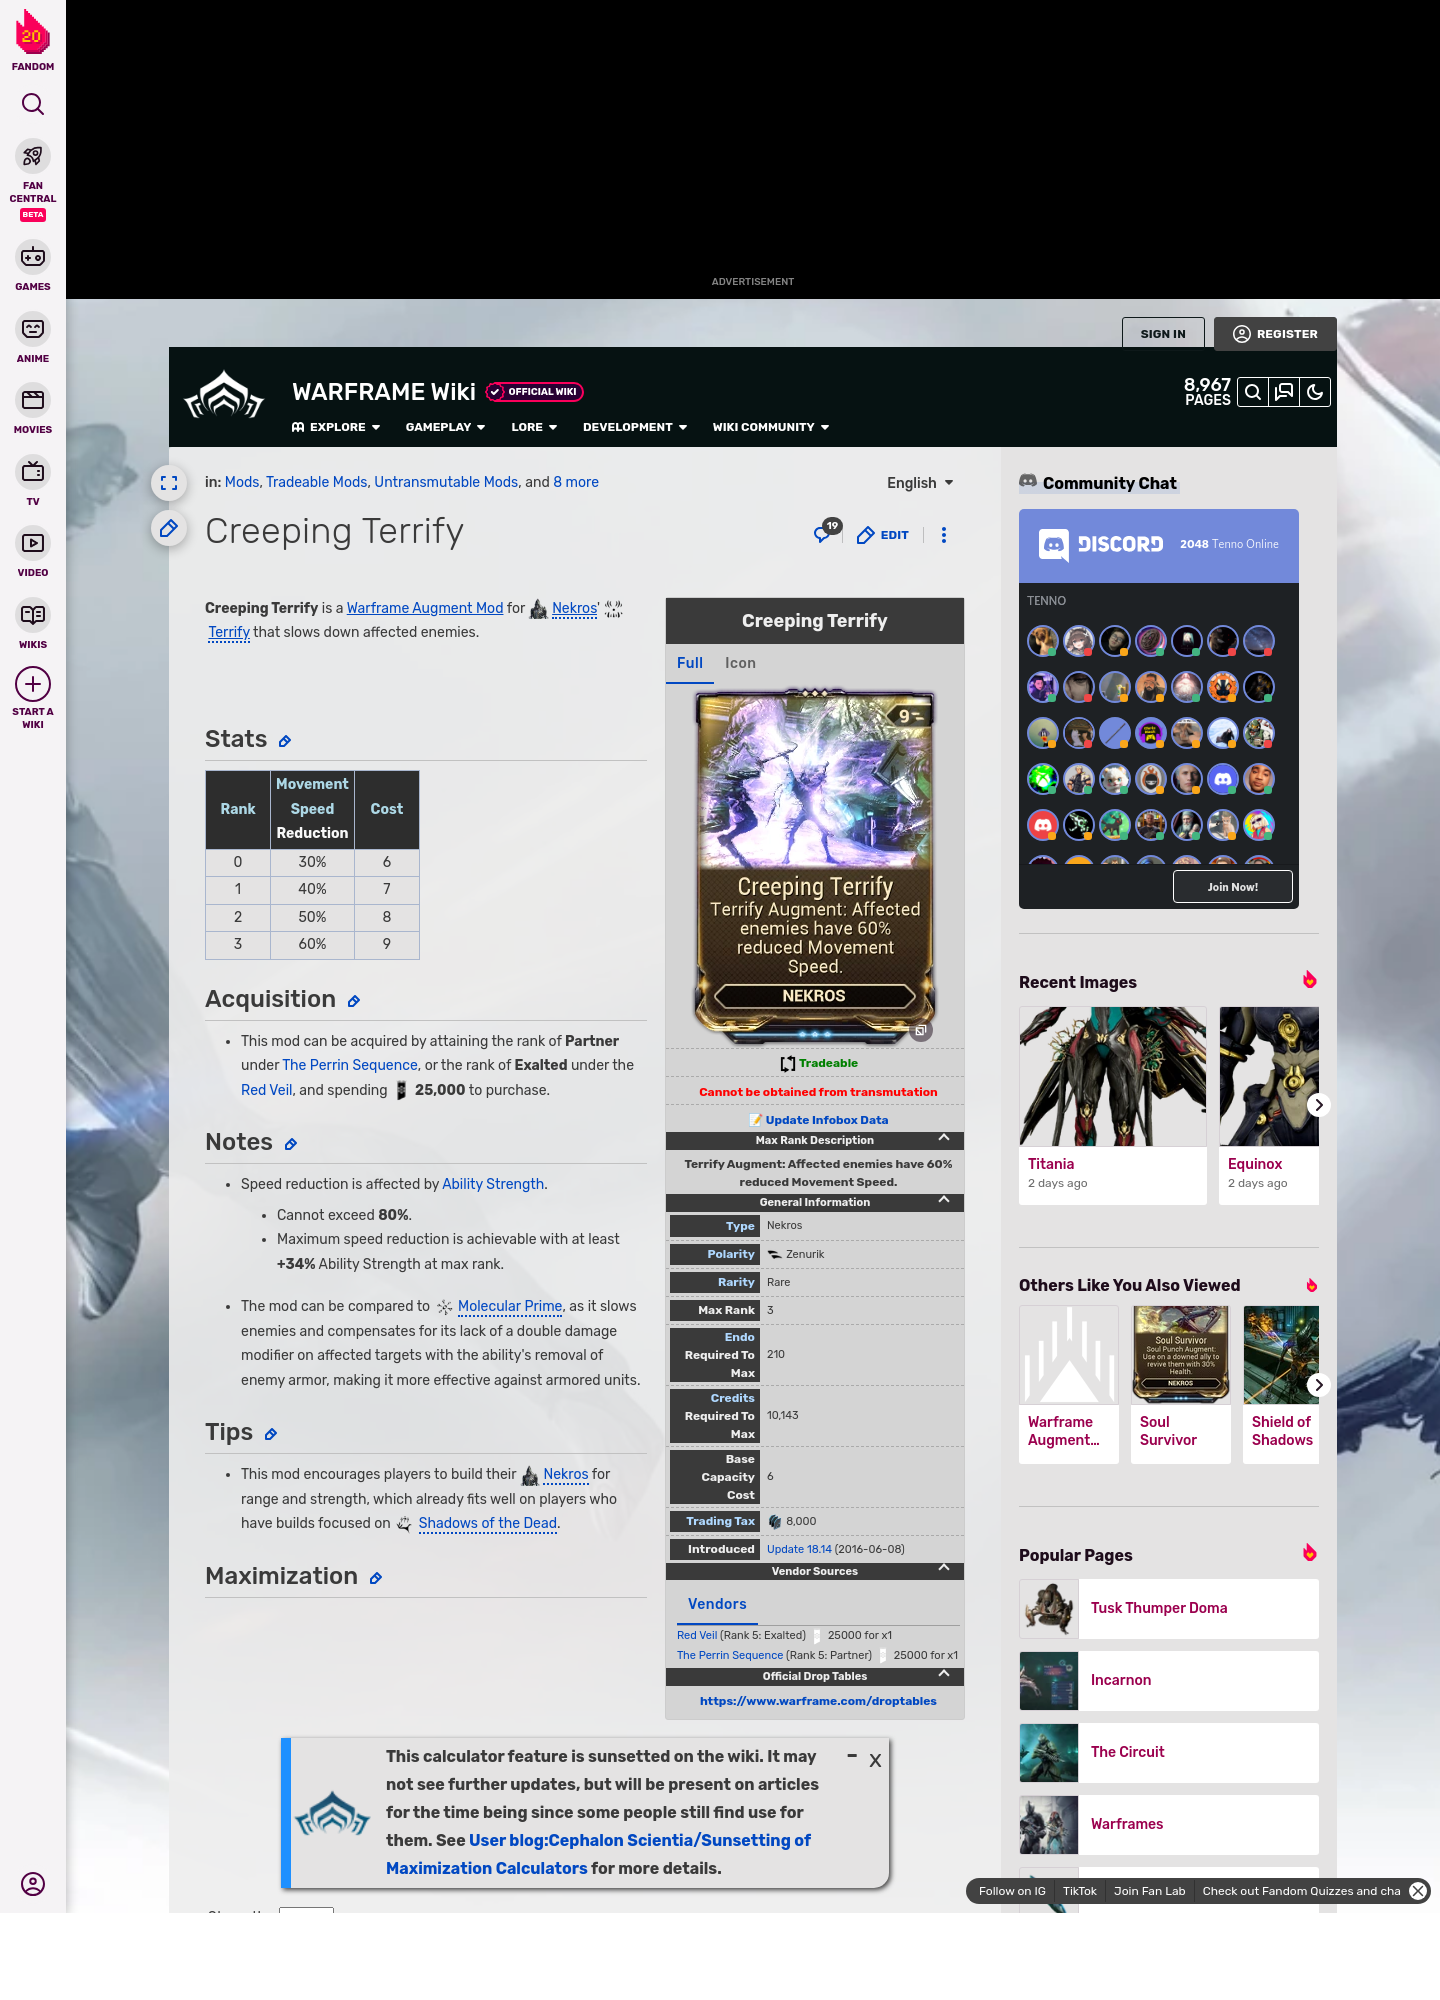Close the bottom Fandom promo bar
Viewport: 1440px width, 2000px height.
[x=1418, y=1891]
